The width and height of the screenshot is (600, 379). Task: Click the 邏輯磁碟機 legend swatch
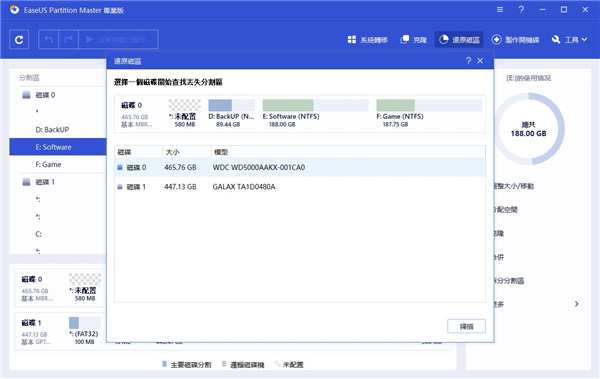[x=224, y=364]
